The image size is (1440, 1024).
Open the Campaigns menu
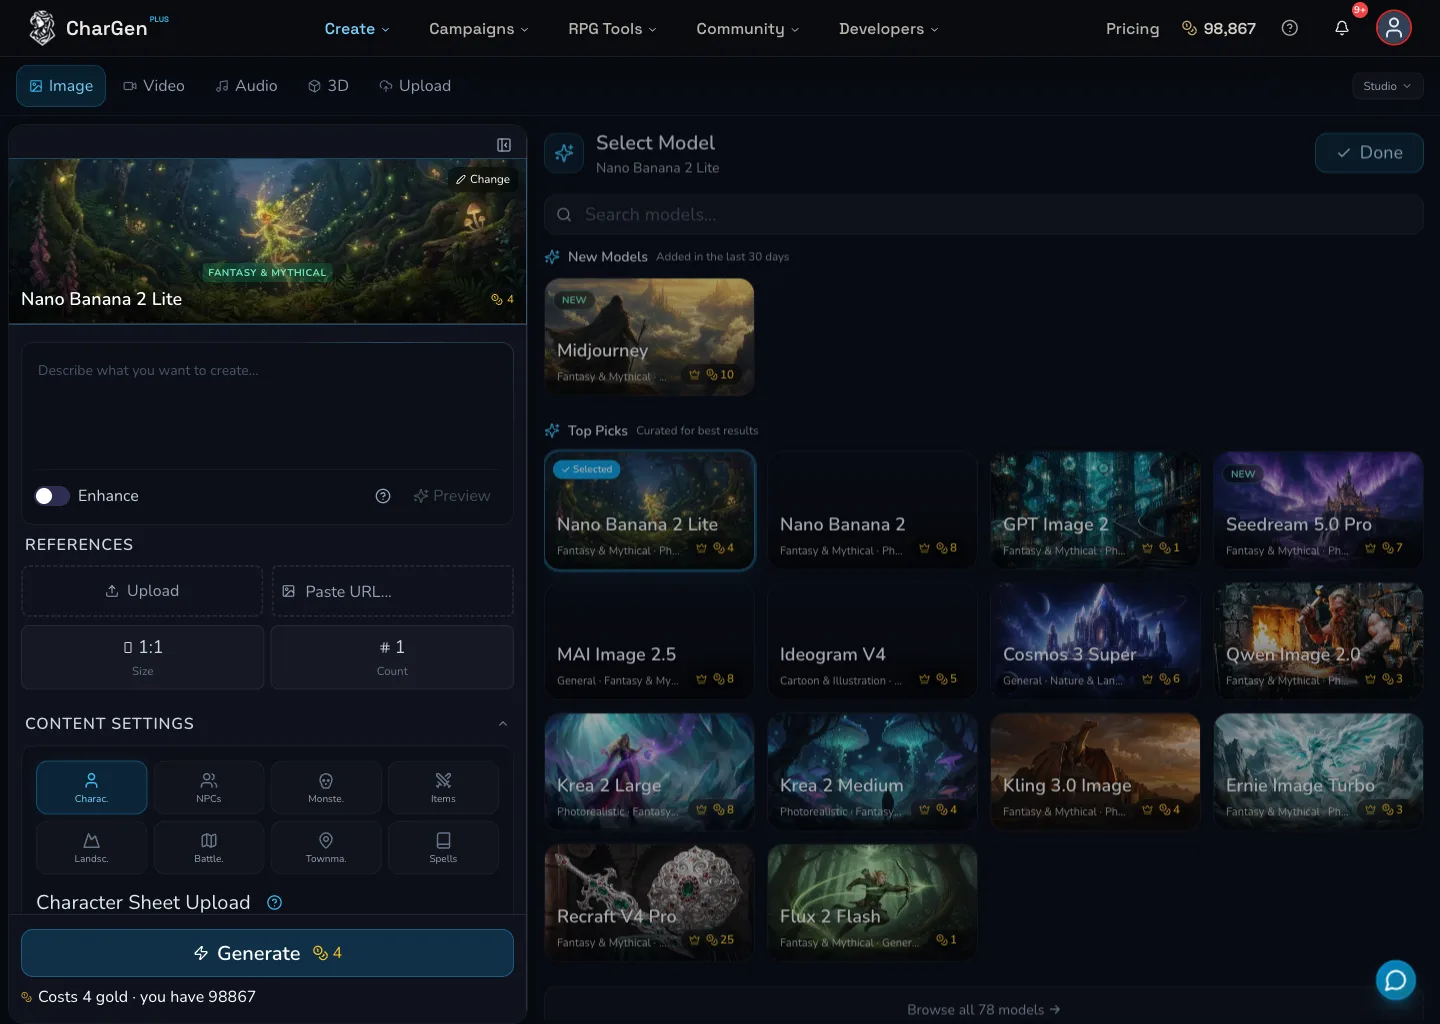[479, 29]
